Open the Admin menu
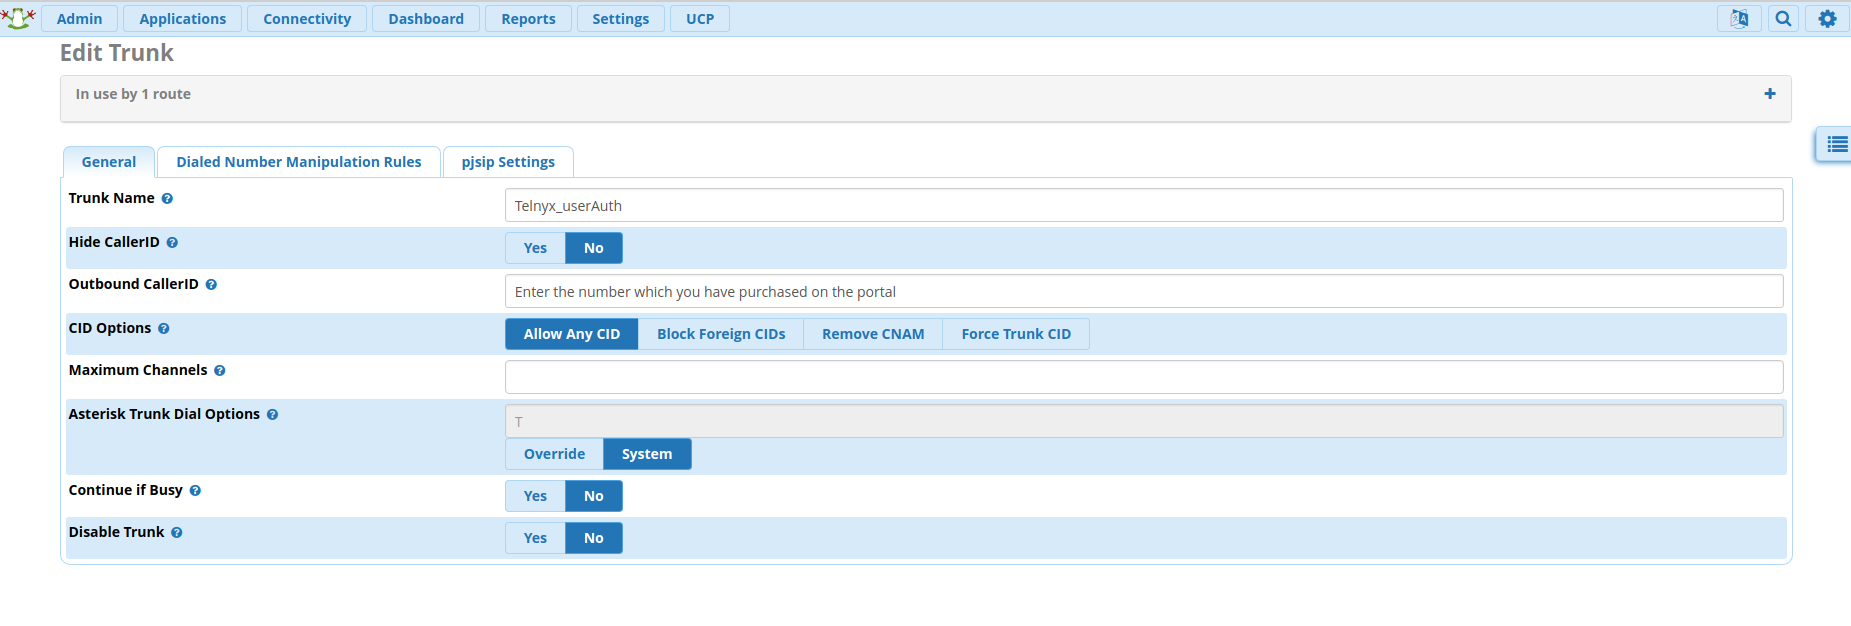The image size is (1851, 626). pyautogui.click(x=80, y=19)
